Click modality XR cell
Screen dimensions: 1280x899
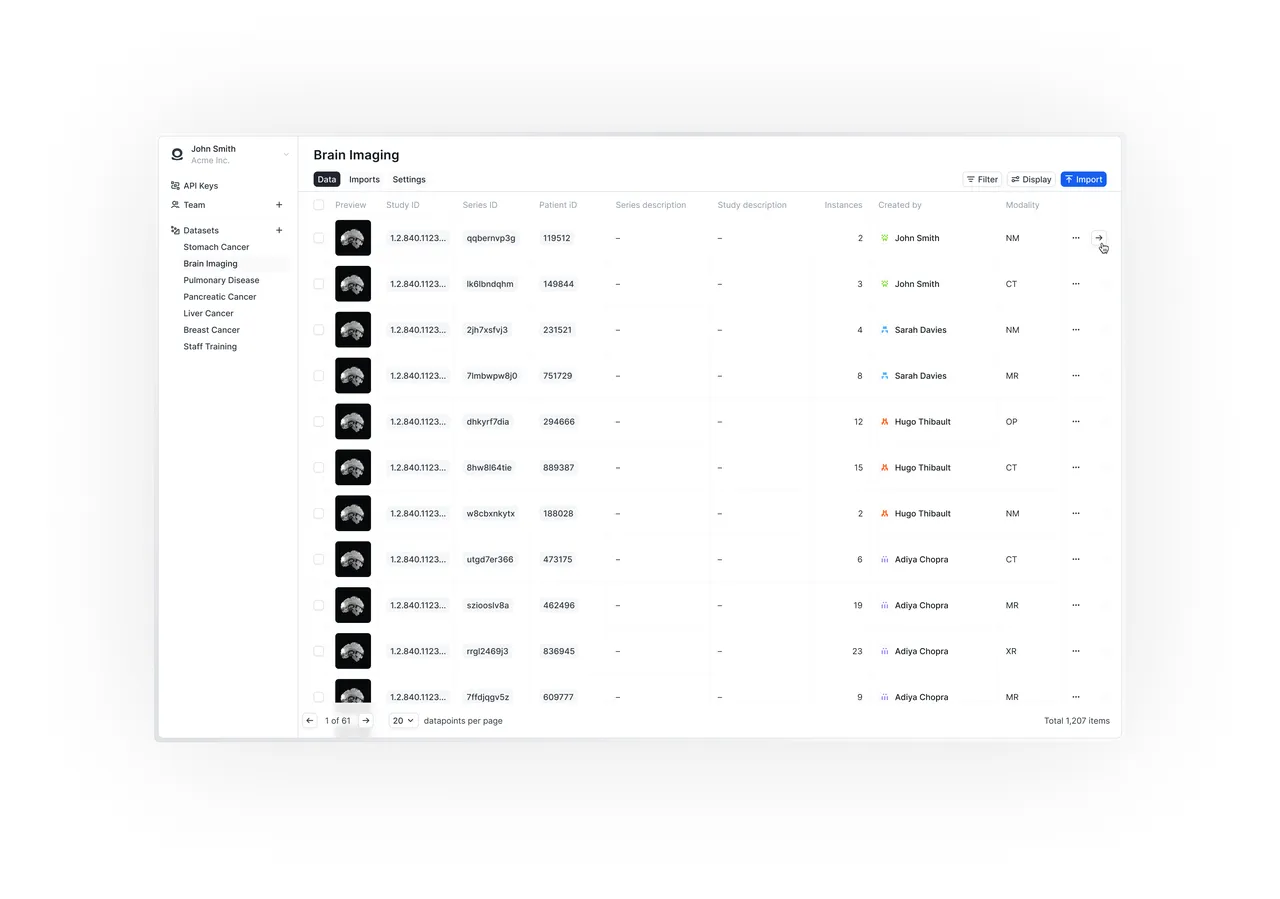[1011, 652]
